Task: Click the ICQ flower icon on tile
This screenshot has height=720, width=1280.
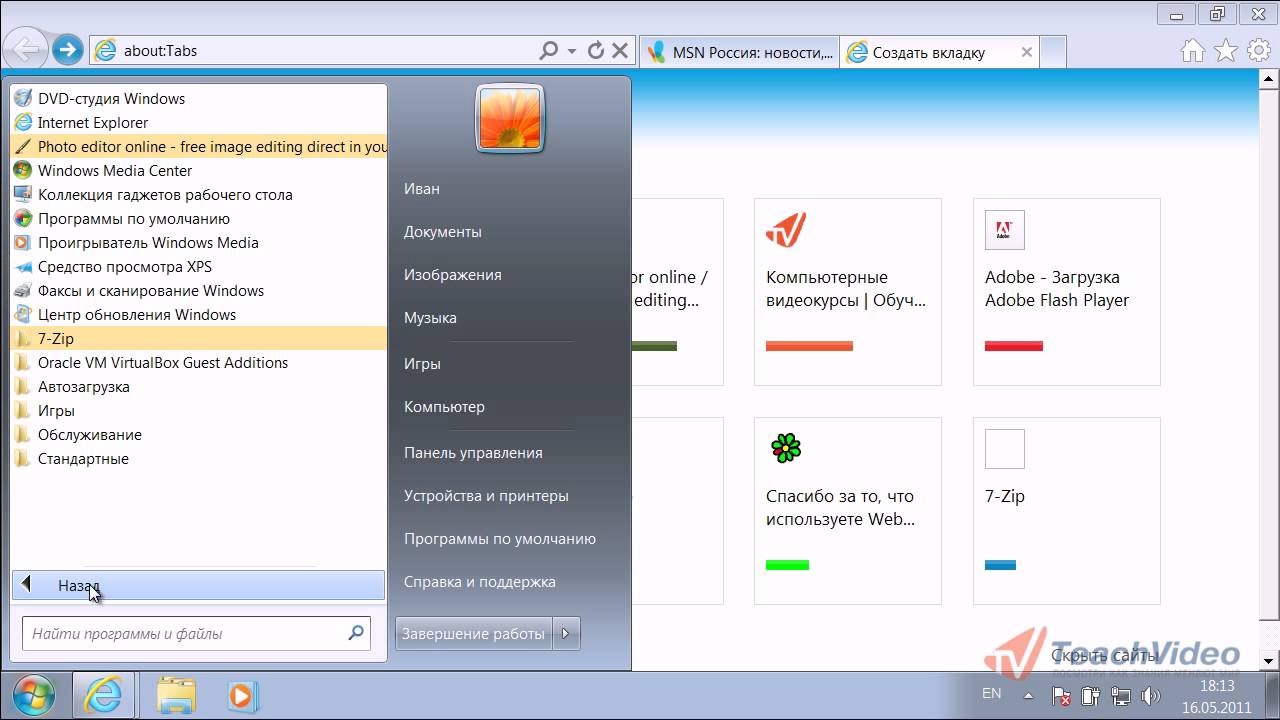Action: (x=786, y=448)
